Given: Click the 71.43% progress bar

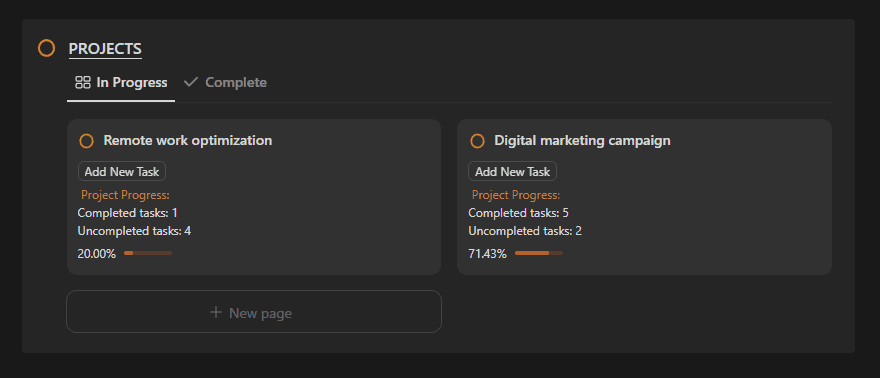Looking at the screenshot, I should [x=539, y=253].
